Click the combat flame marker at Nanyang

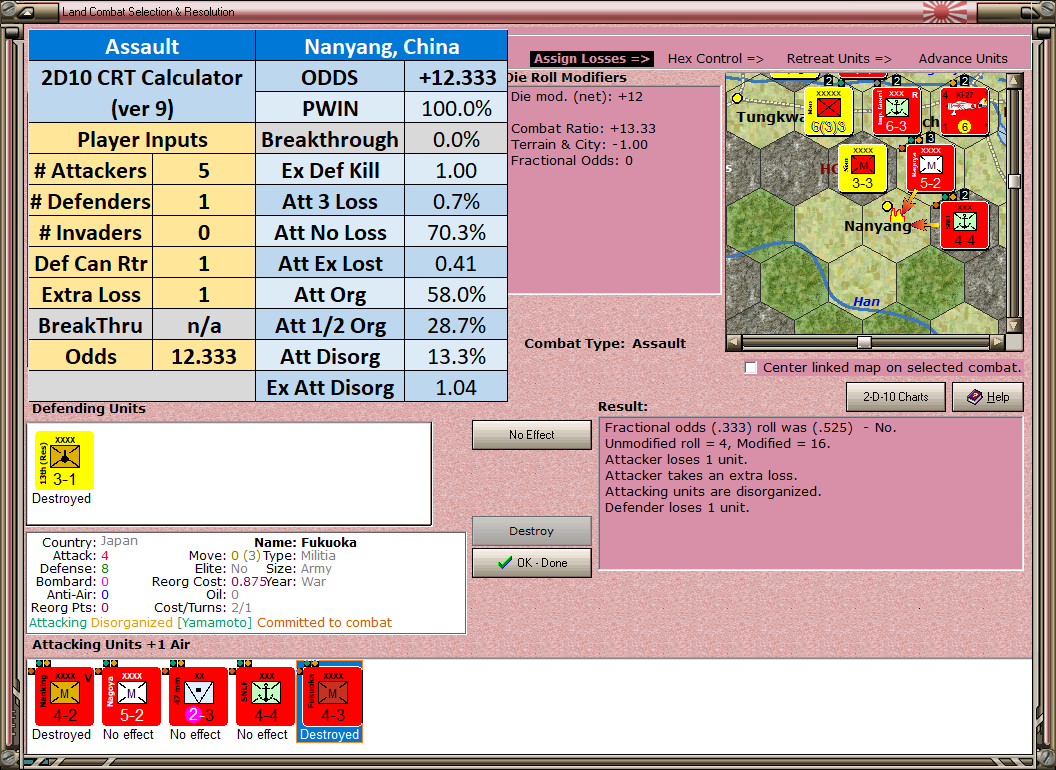tap(897, 216)
